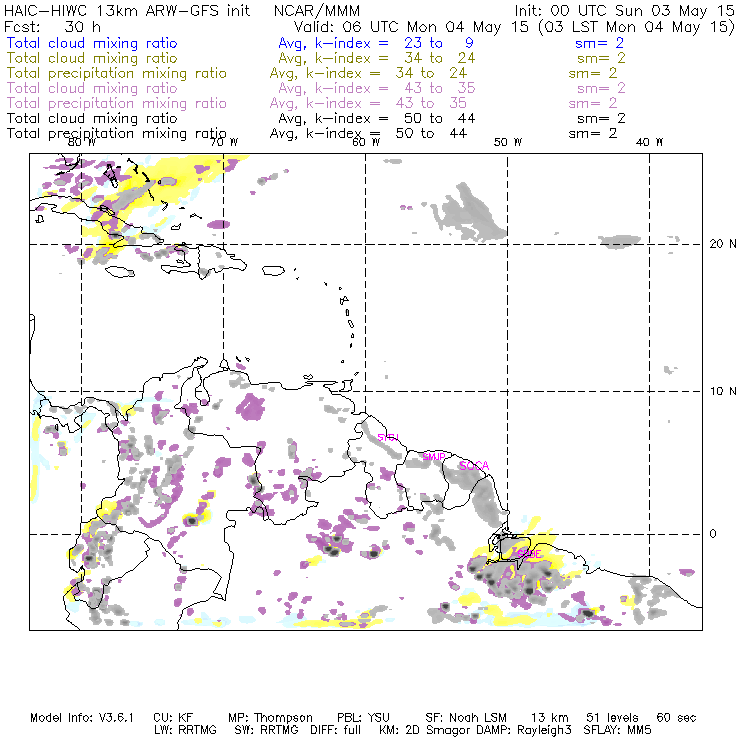The image size is (740, 740).
Task: Click 'Valid: 06 UTC Mon 04 May 15' text
Action: [411, 26]
